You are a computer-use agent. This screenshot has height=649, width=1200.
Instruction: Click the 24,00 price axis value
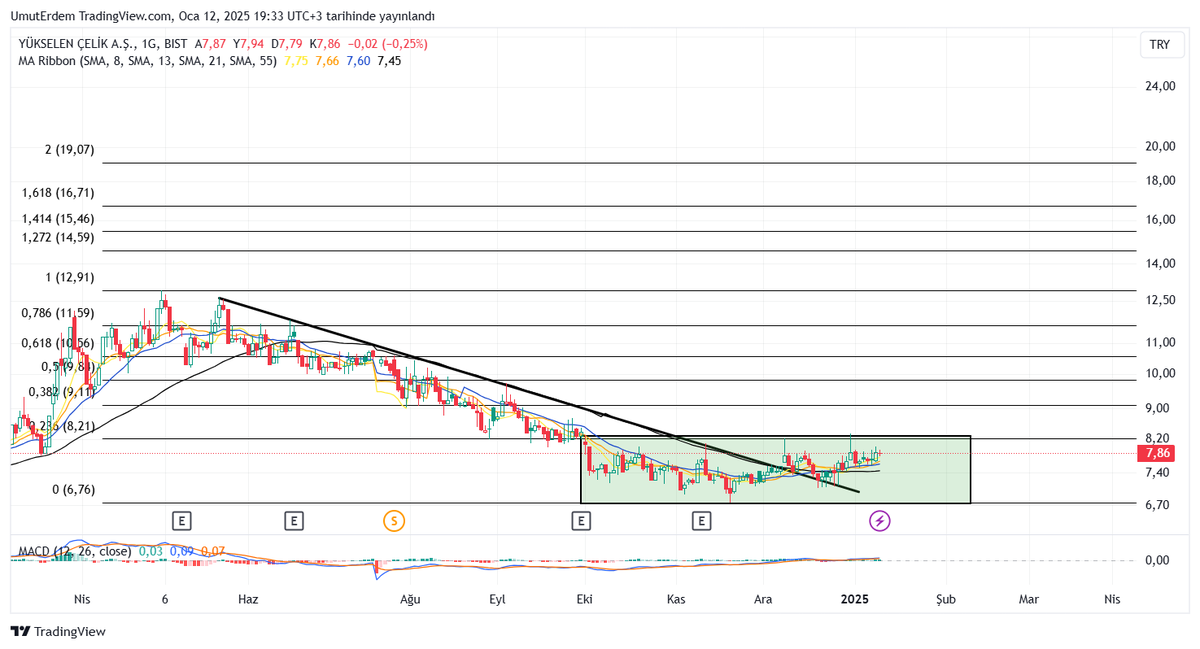point(1160,87)
